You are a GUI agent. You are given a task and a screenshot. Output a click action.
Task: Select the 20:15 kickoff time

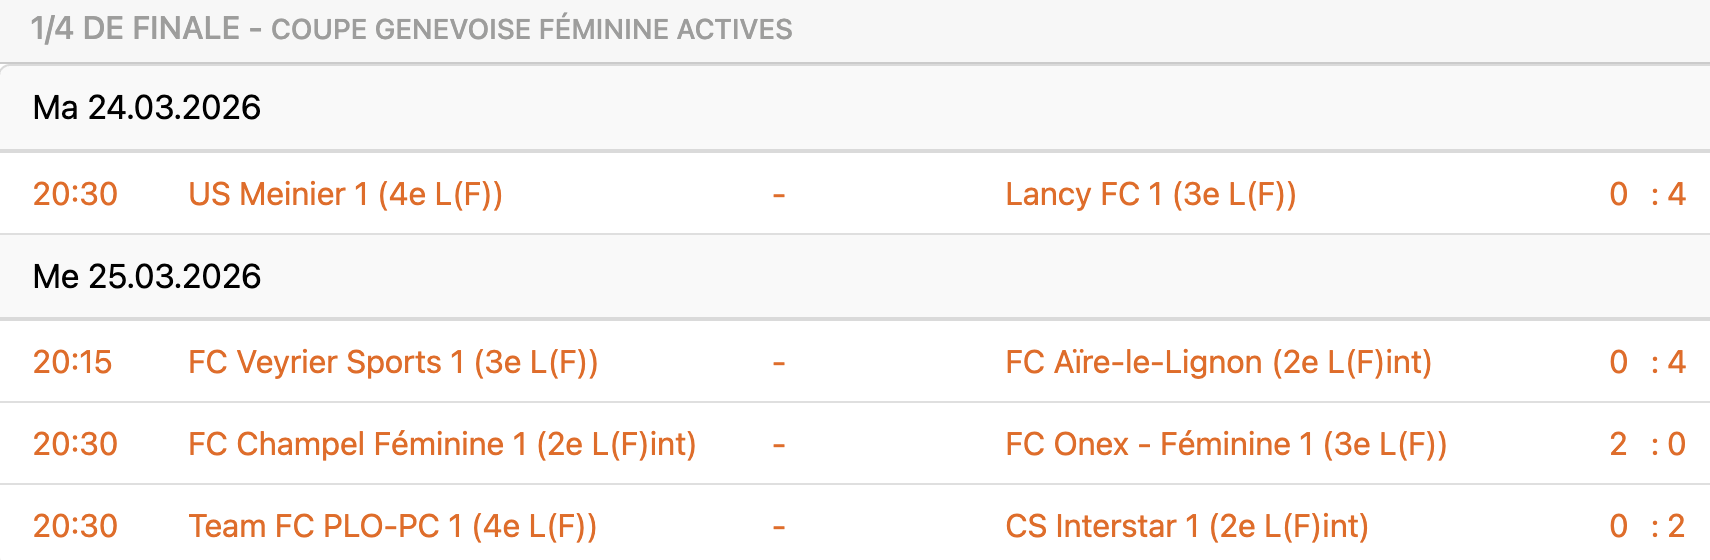[x=72, y=362]
